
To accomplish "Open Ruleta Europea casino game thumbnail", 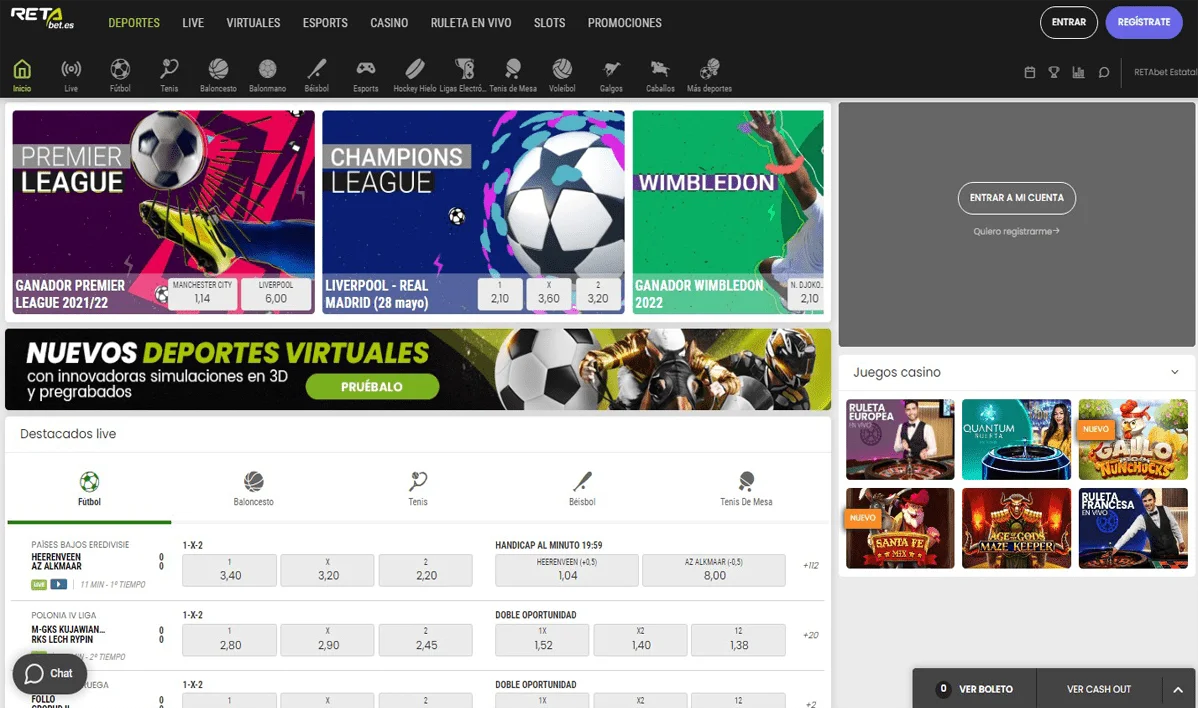I will pos(900,439).
